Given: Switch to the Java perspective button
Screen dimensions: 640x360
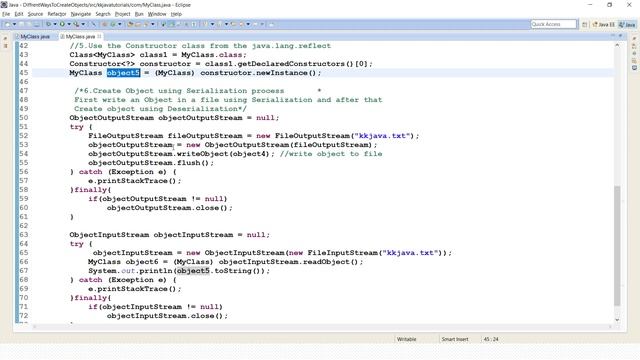Looking at the screenshot, I should [627, 24].
